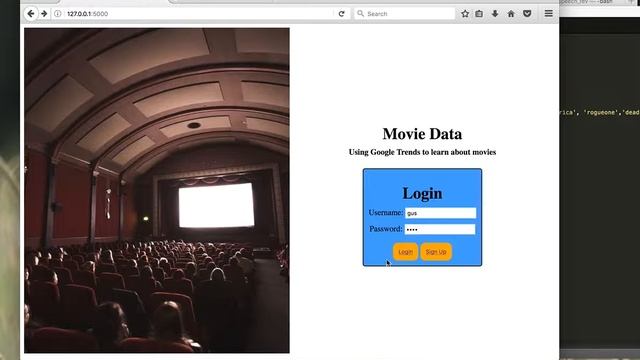Reload the page with the refresh icon
The image size is (640, 360).
(342, 14)
